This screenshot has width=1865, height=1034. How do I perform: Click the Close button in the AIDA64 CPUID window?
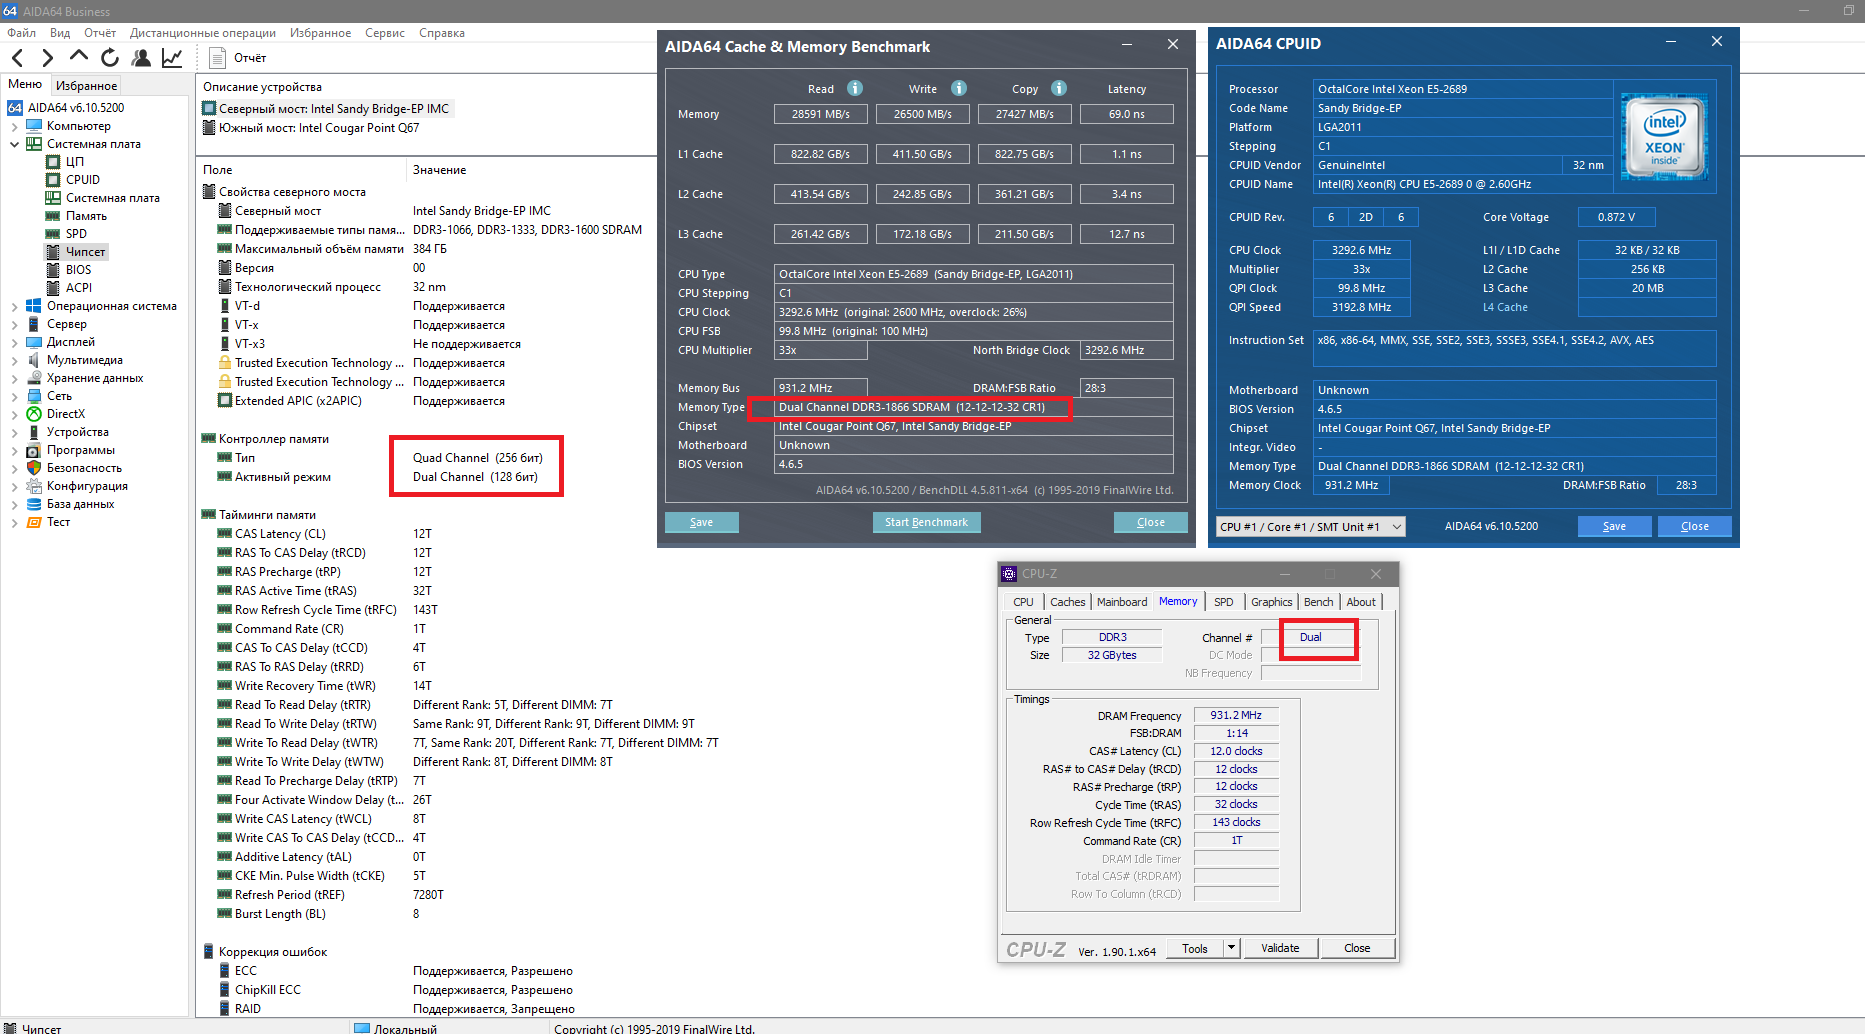pos(1695,527)
